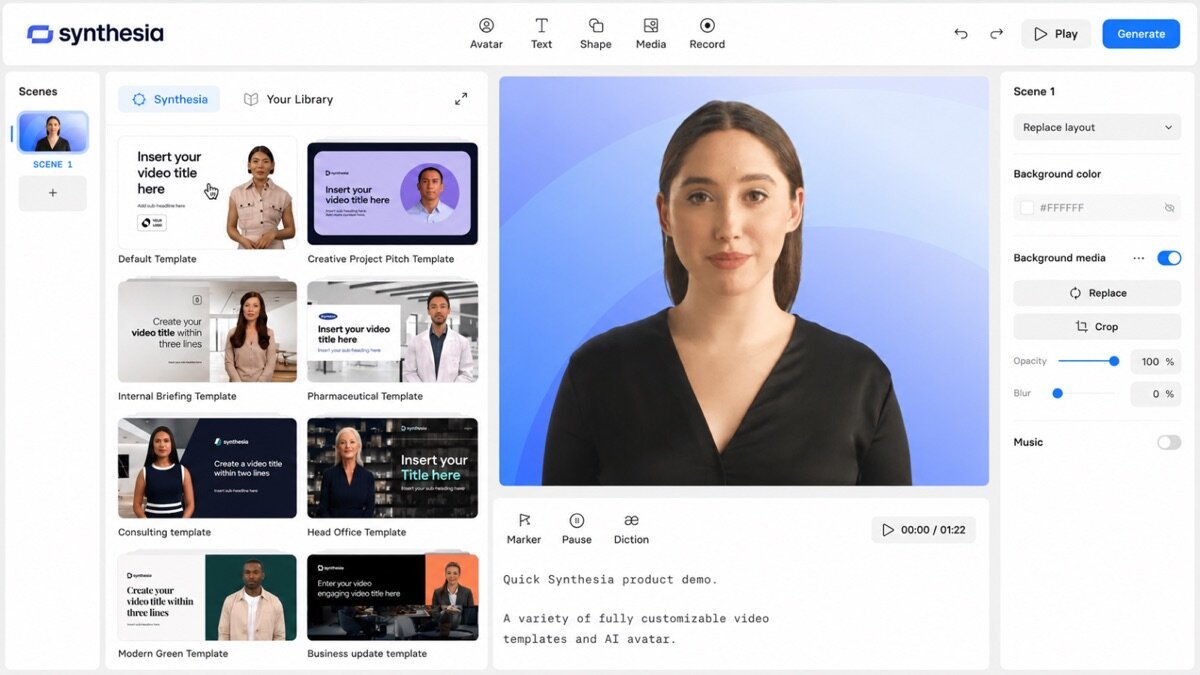Click the Generate button
The image size is (1200, 675).
pyautogui.click(x=1141, y=34)
